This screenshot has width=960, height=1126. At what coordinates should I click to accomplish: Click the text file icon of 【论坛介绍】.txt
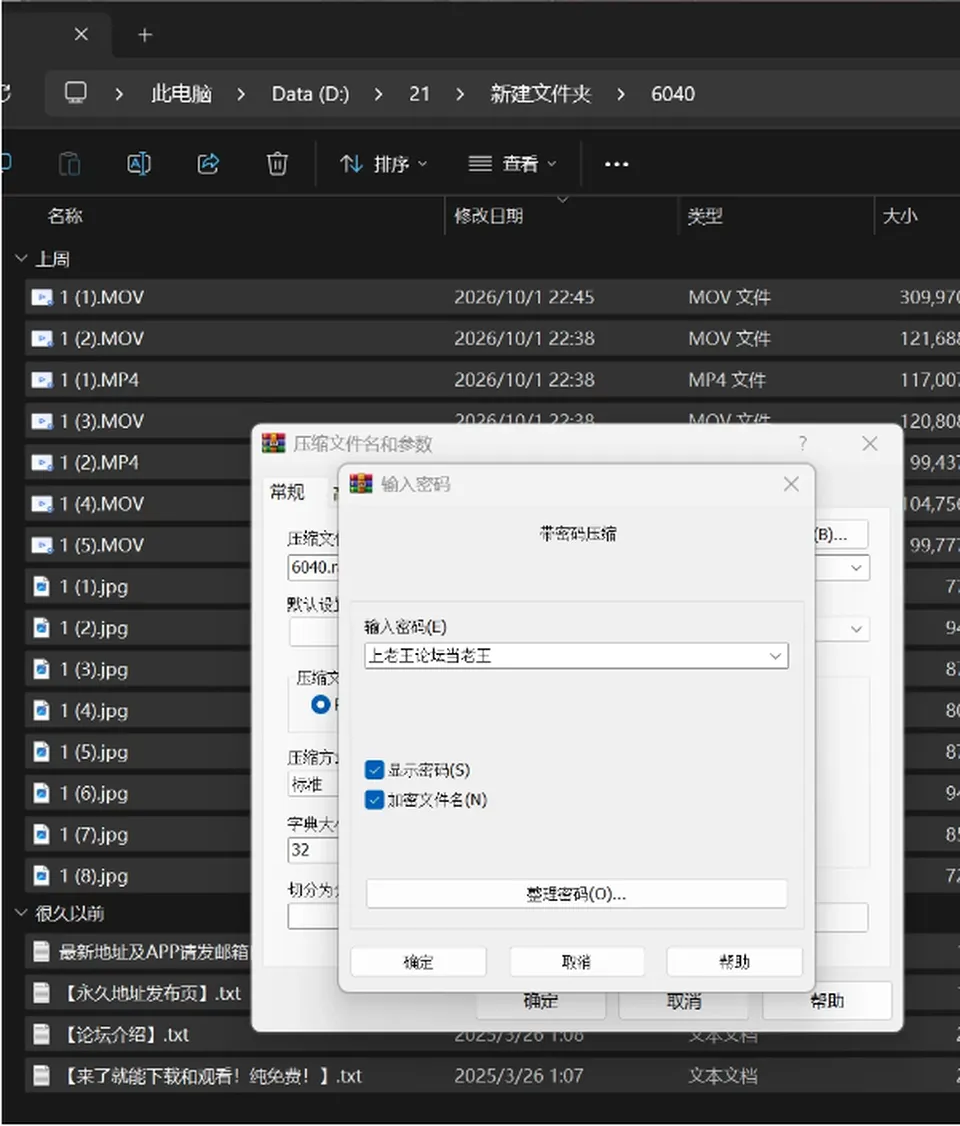[42, 1035]
